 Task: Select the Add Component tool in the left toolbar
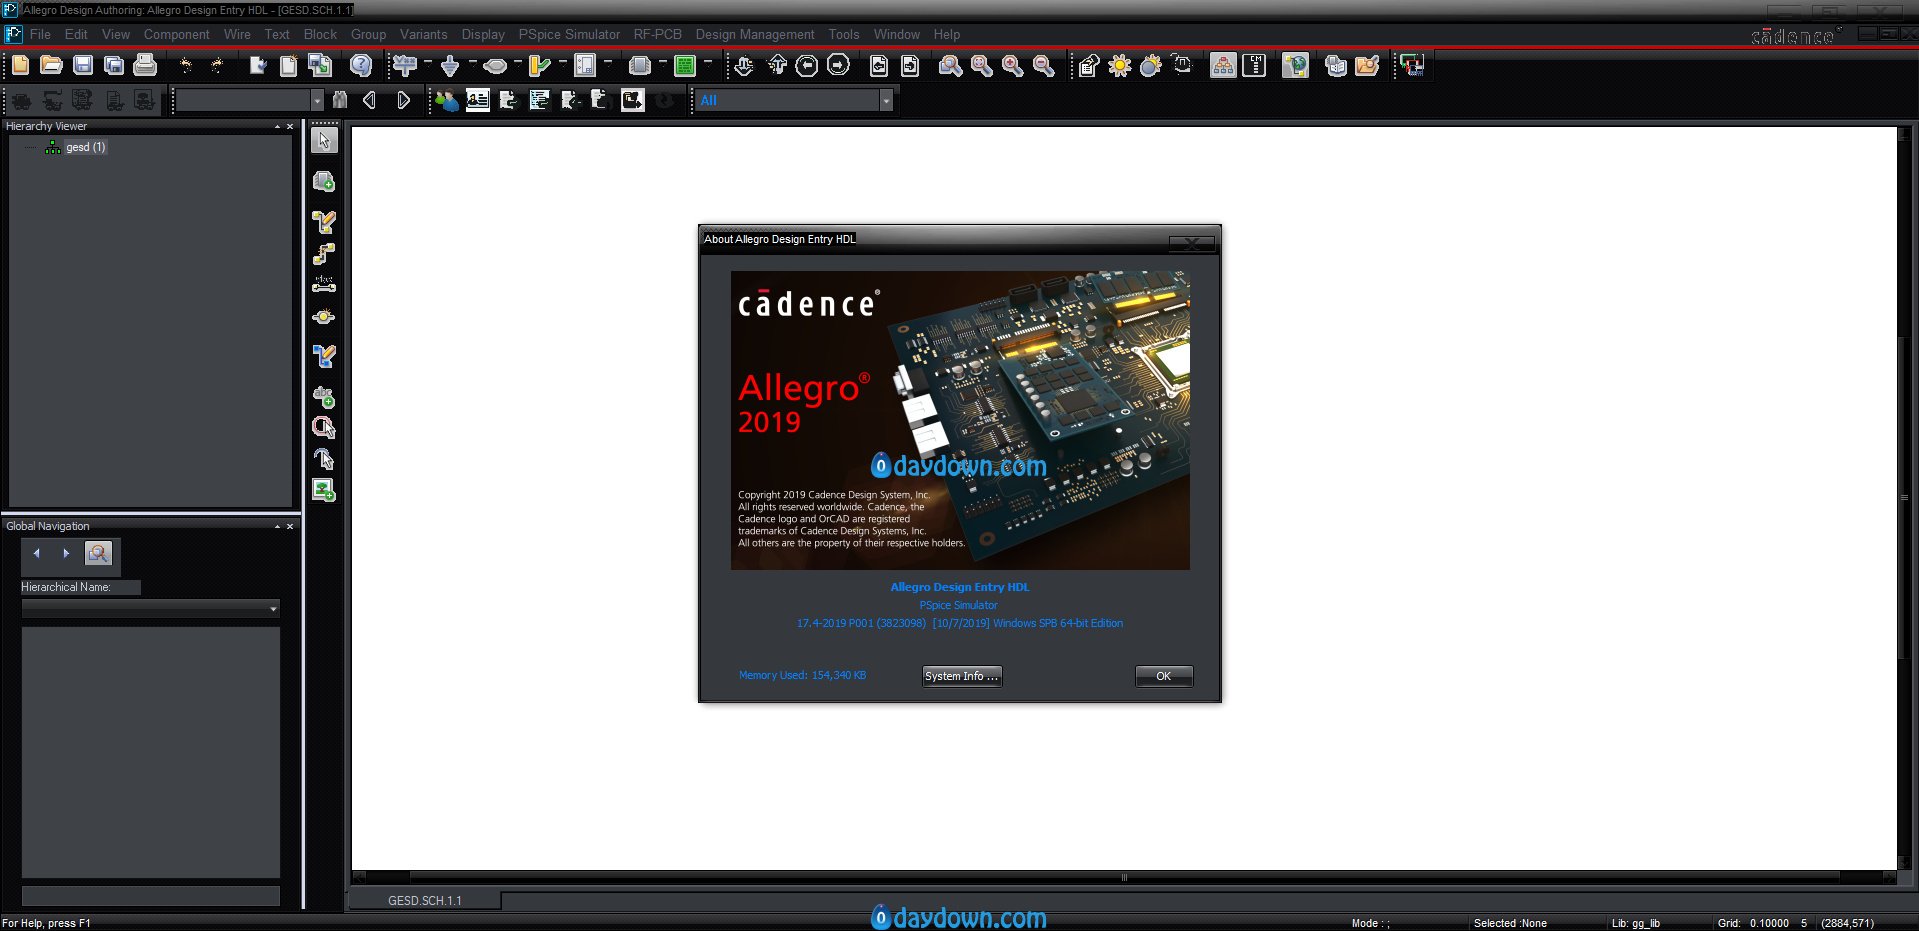(x=324, y=182)
